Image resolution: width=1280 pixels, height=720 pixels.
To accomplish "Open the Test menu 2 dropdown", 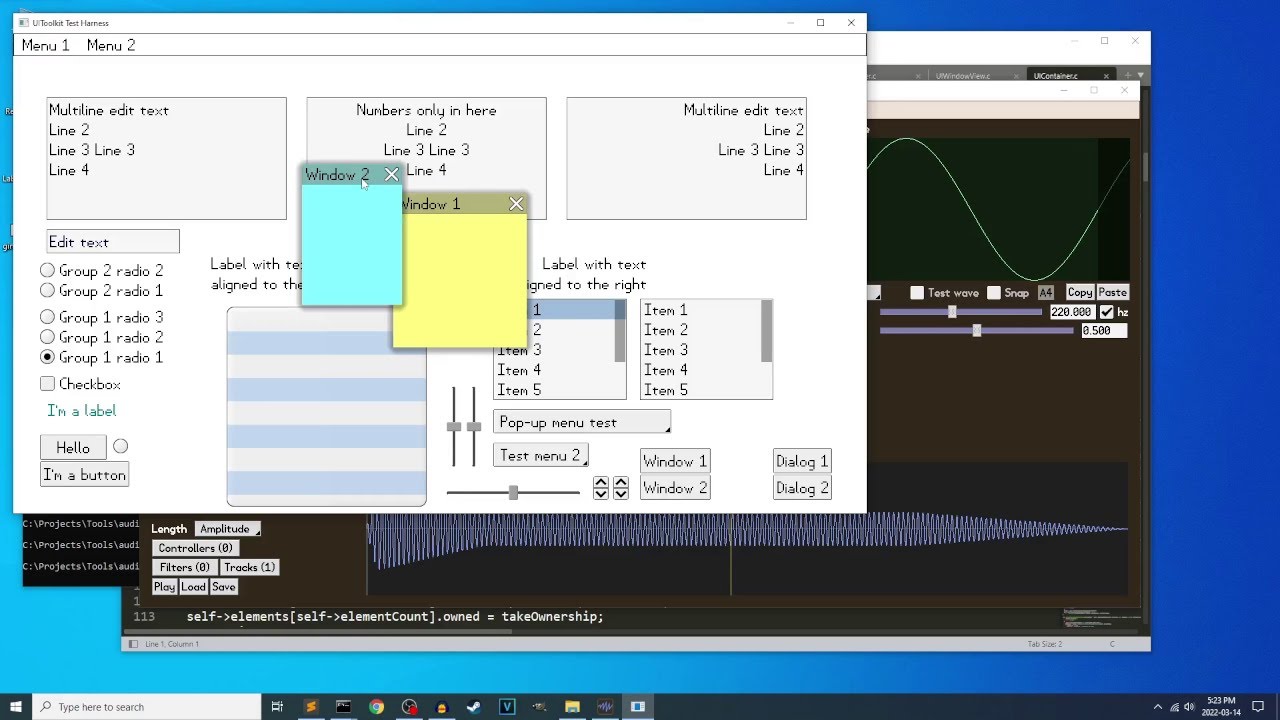I will 540,456.
